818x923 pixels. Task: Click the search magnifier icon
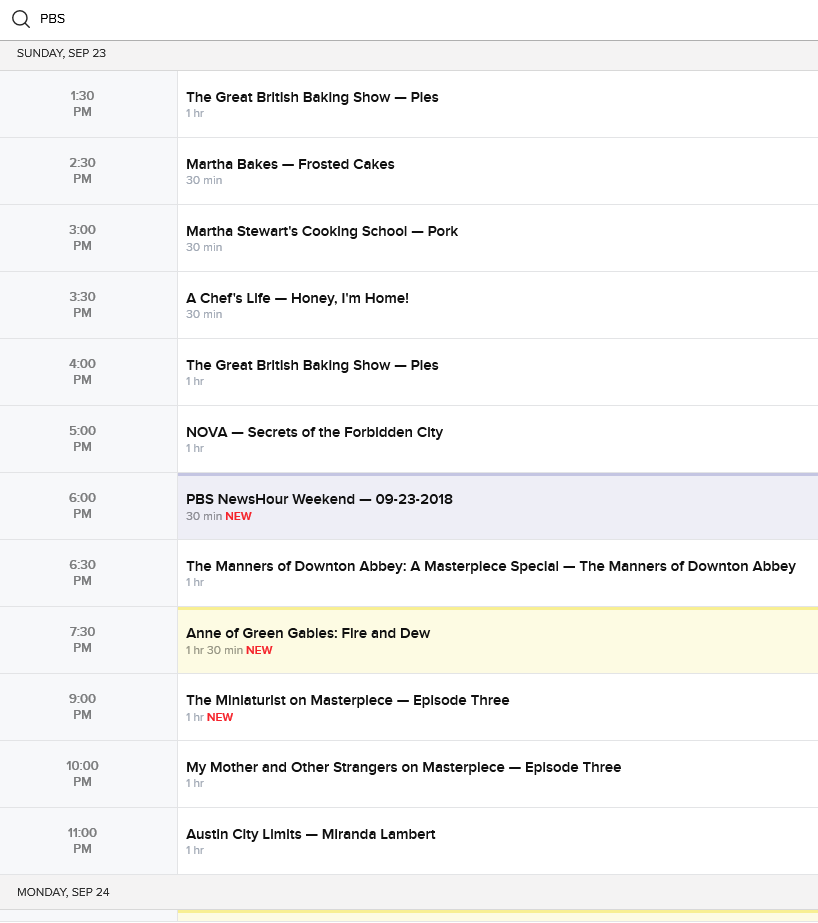21,19
